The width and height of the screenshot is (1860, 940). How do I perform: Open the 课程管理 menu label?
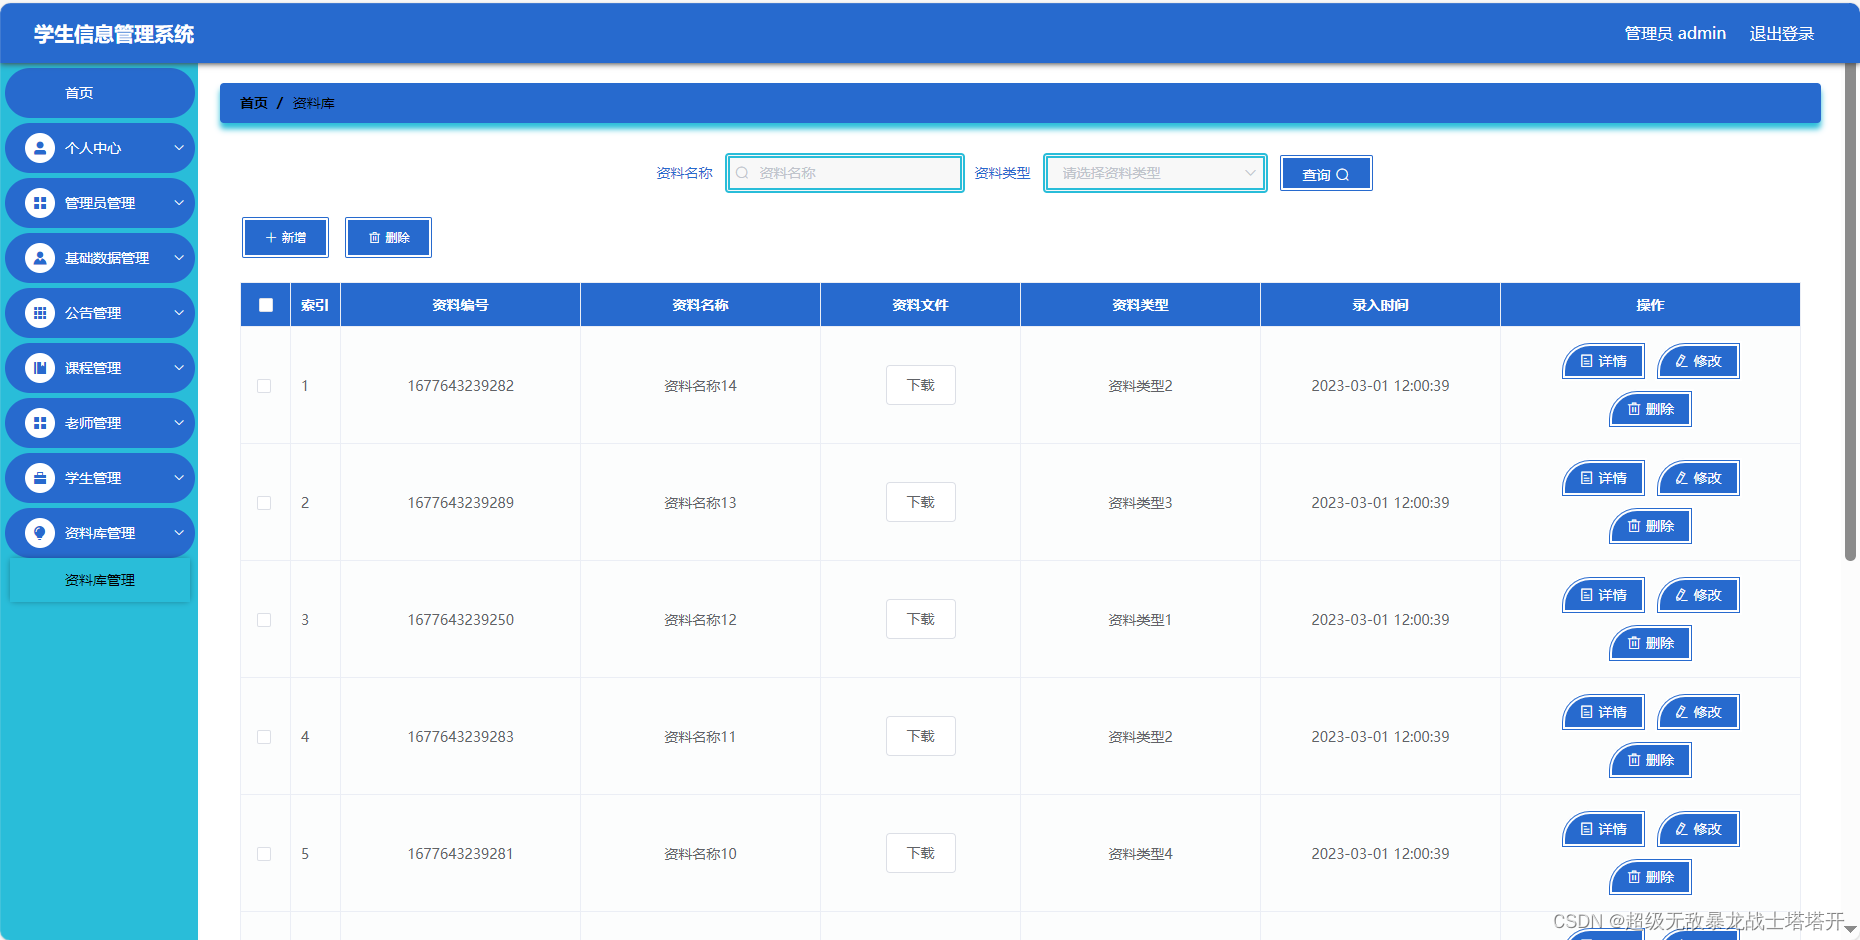[x=93, y=368]
